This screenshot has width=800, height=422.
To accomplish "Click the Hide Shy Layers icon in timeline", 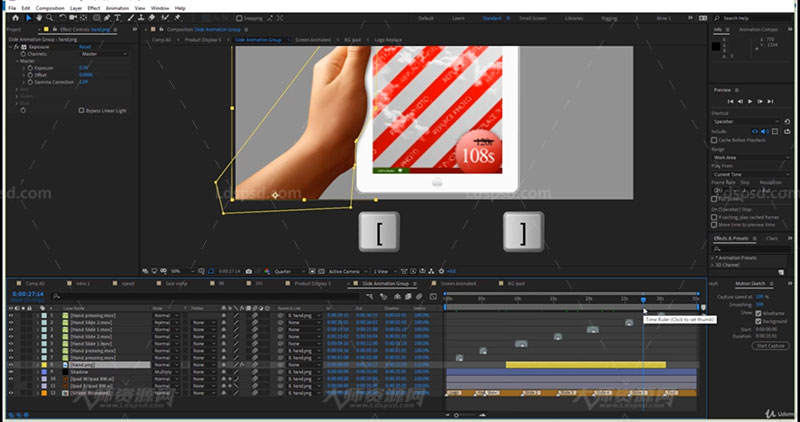I will click(x=397, y=296).
